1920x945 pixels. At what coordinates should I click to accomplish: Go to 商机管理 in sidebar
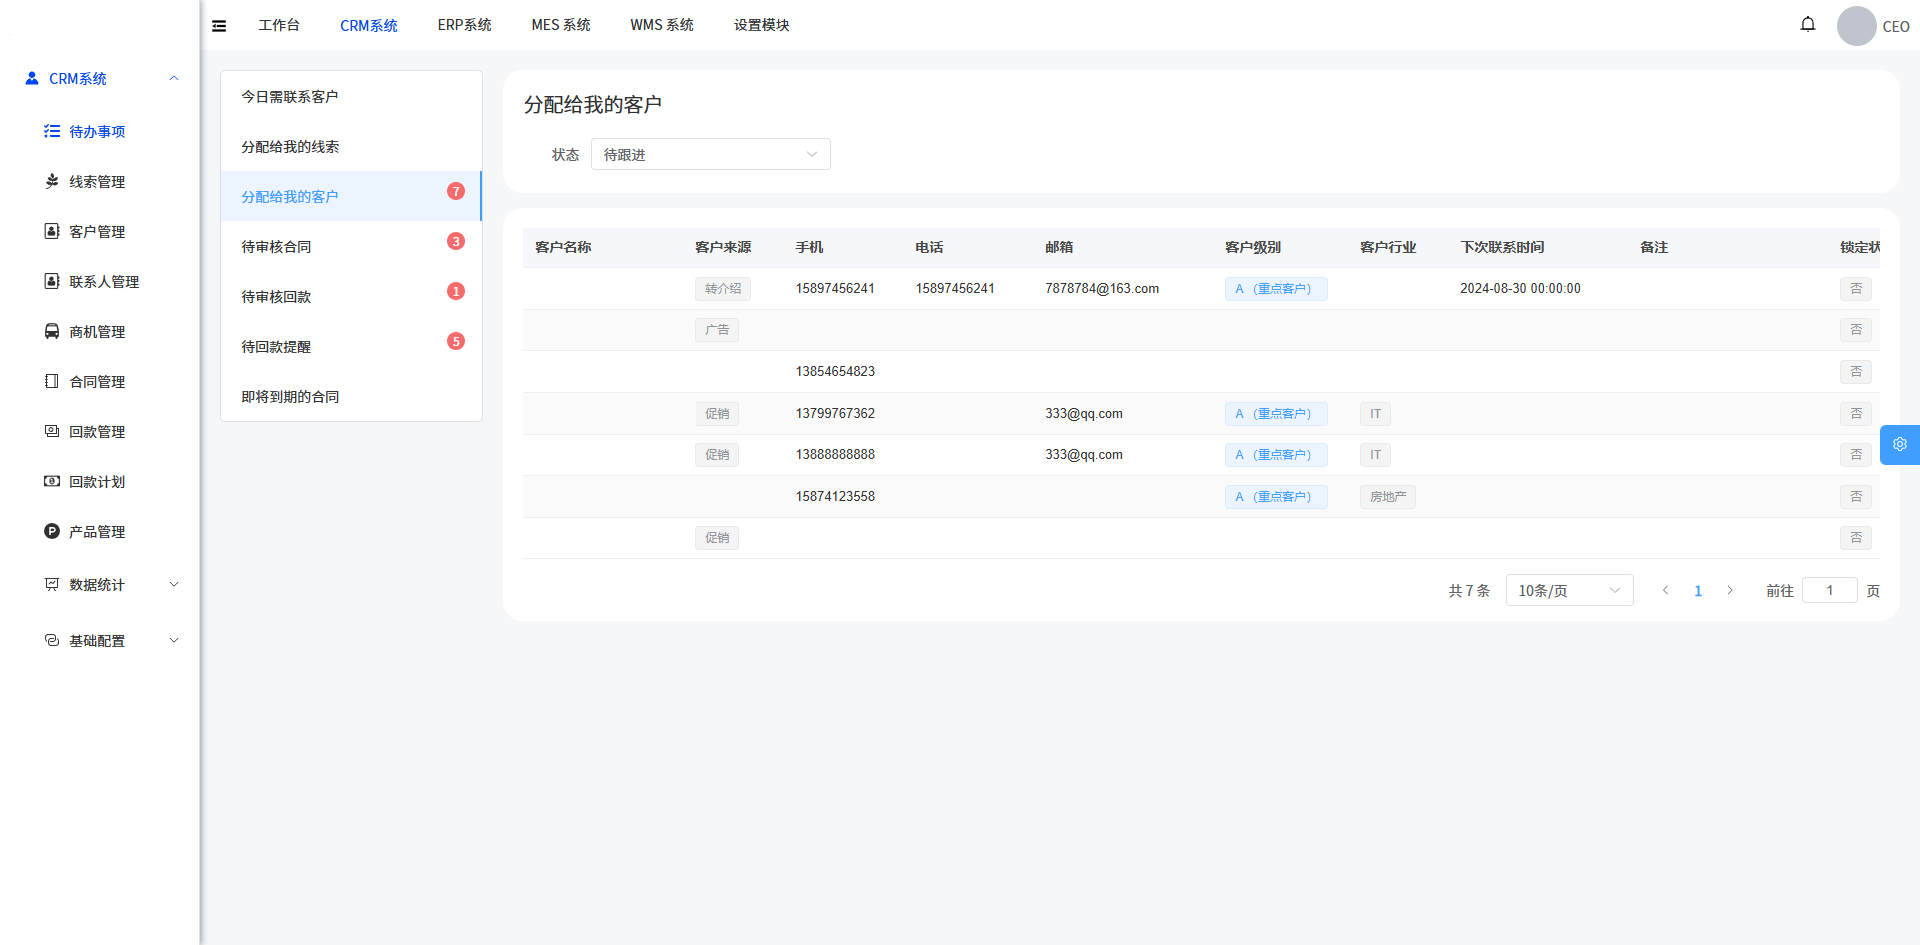[97, 332]
